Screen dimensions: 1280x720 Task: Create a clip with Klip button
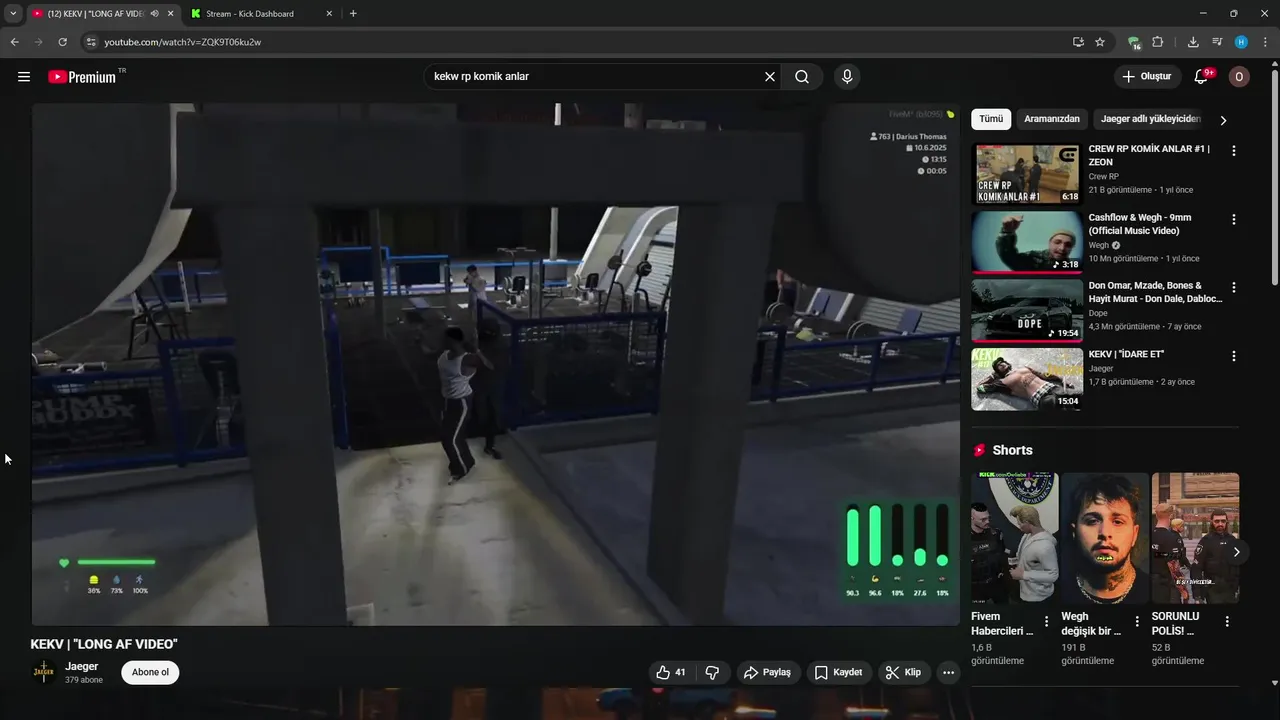pyautogui.click(x=903, y=673)
